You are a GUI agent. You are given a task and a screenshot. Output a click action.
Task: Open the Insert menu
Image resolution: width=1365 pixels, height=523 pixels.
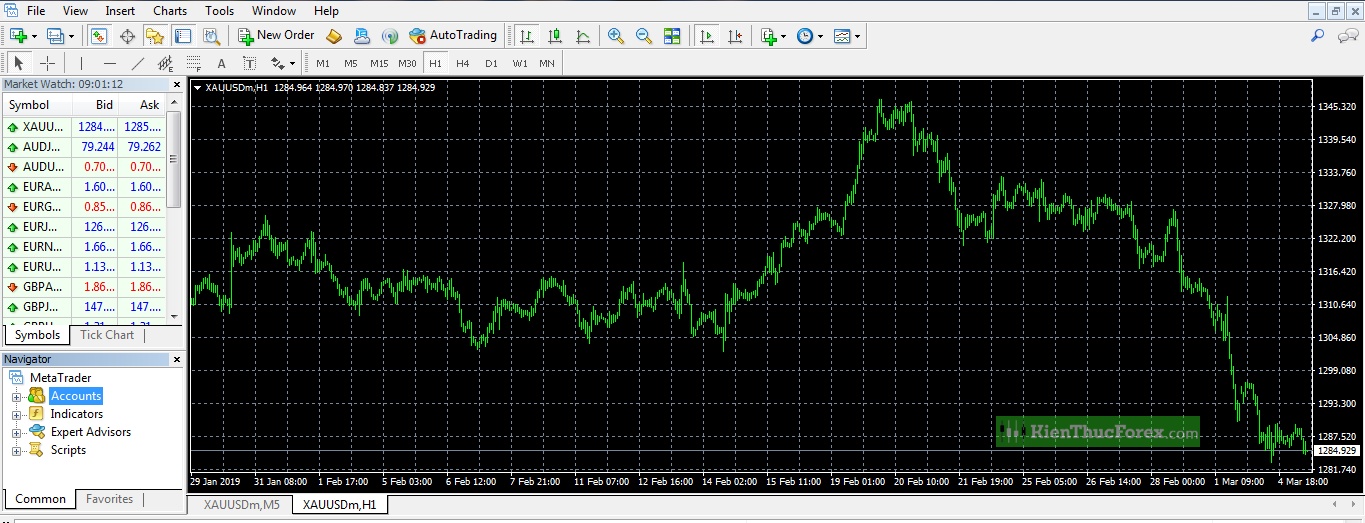(120, 11)
